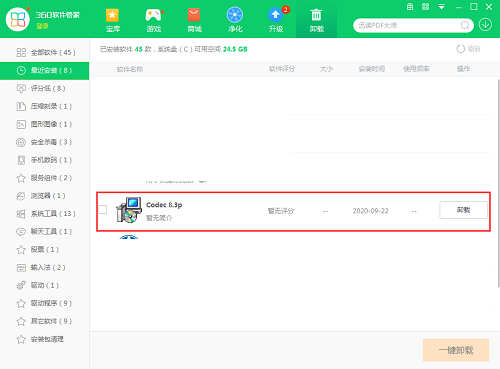Click the search magnifier icon
The height and width of the screenshot is (369, 500).
pyautogui.click(x=465, y=25)
